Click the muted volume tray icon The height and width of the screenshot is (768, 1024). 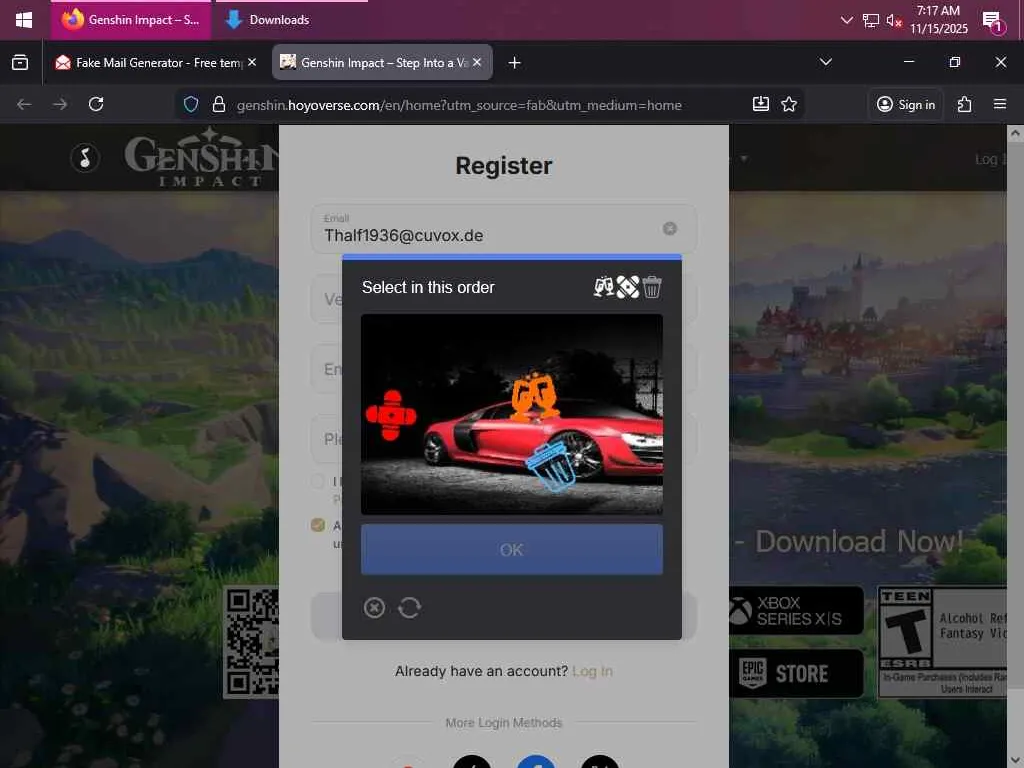[893, 20]
